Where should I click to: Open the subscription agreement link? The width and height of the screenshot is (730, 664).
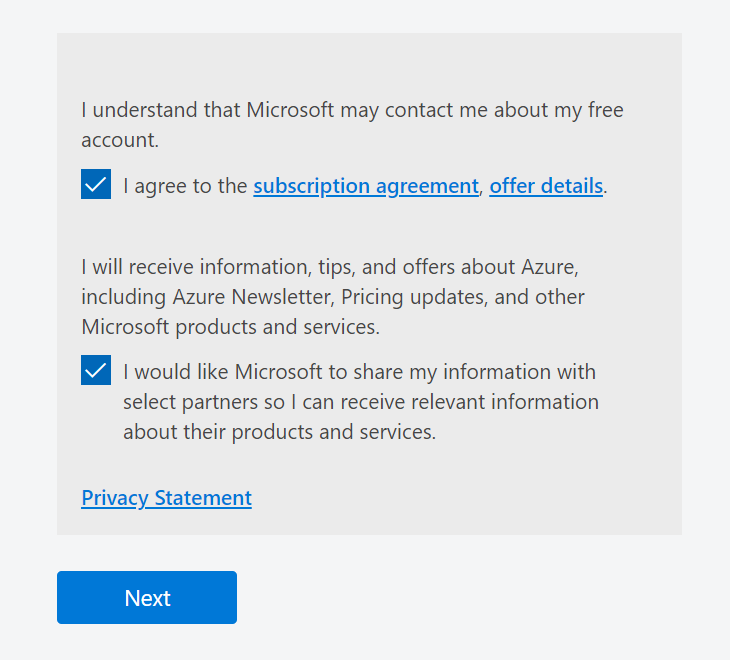[x=366, y=186]
